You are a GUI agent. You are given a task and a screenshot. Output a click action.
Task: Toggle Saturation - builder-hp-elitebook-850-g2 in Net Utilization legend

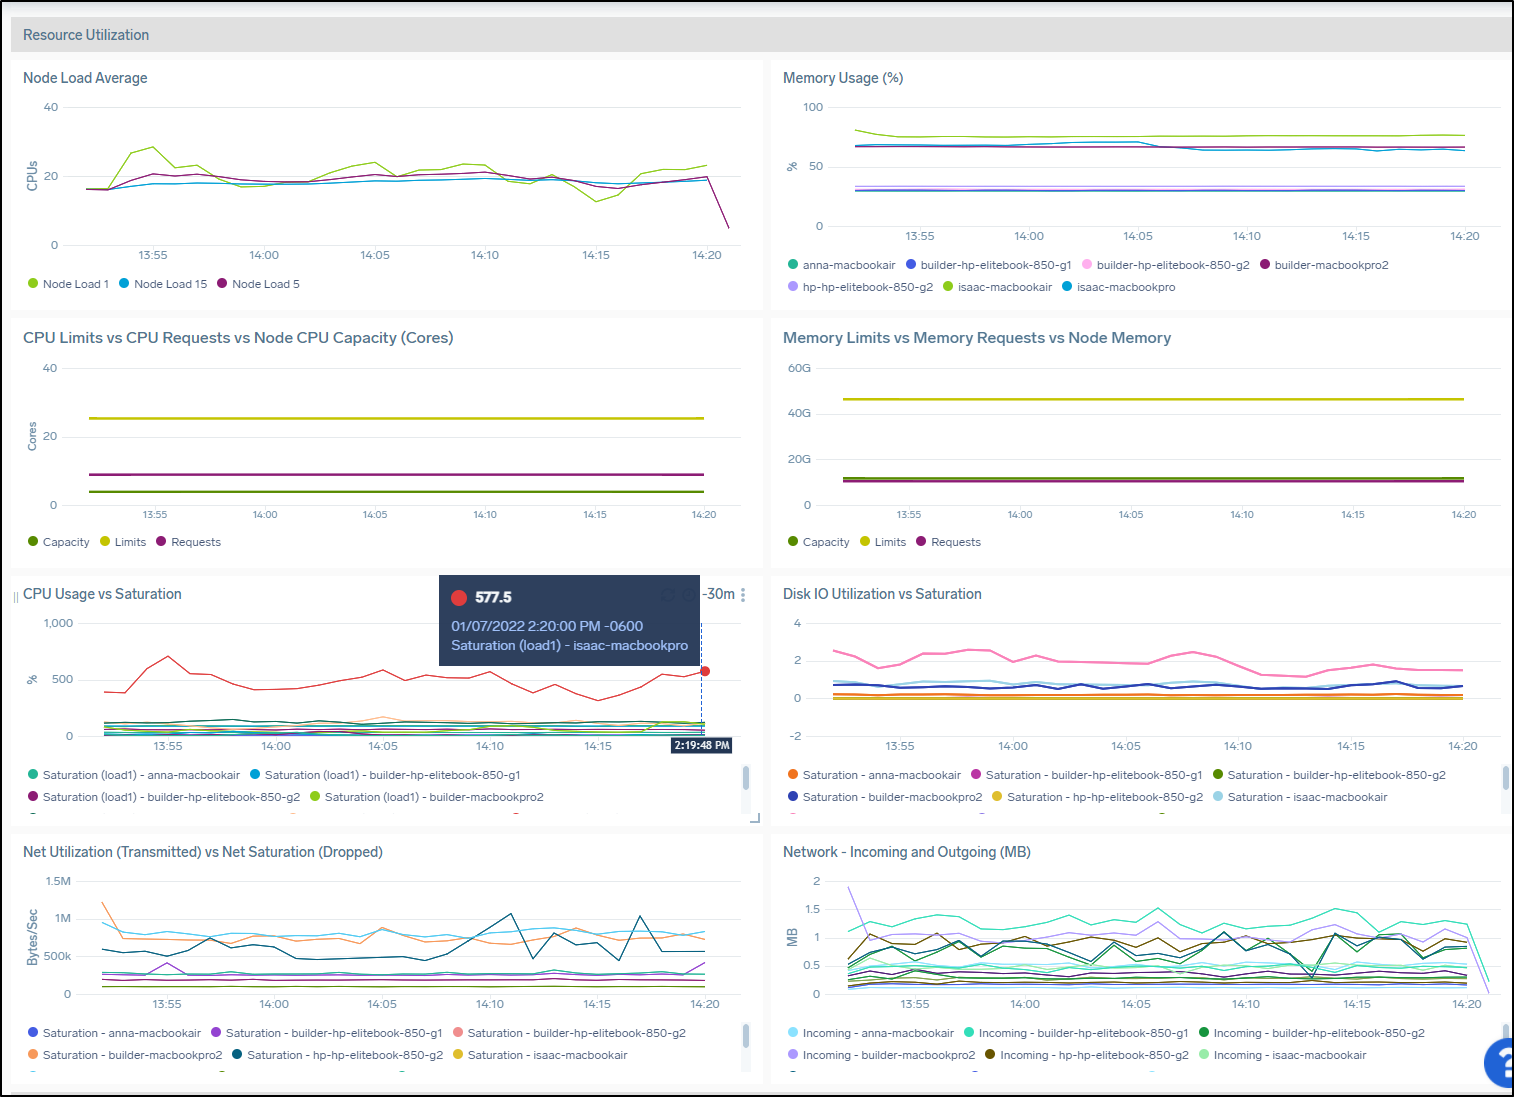click(x=569, y=1033)
